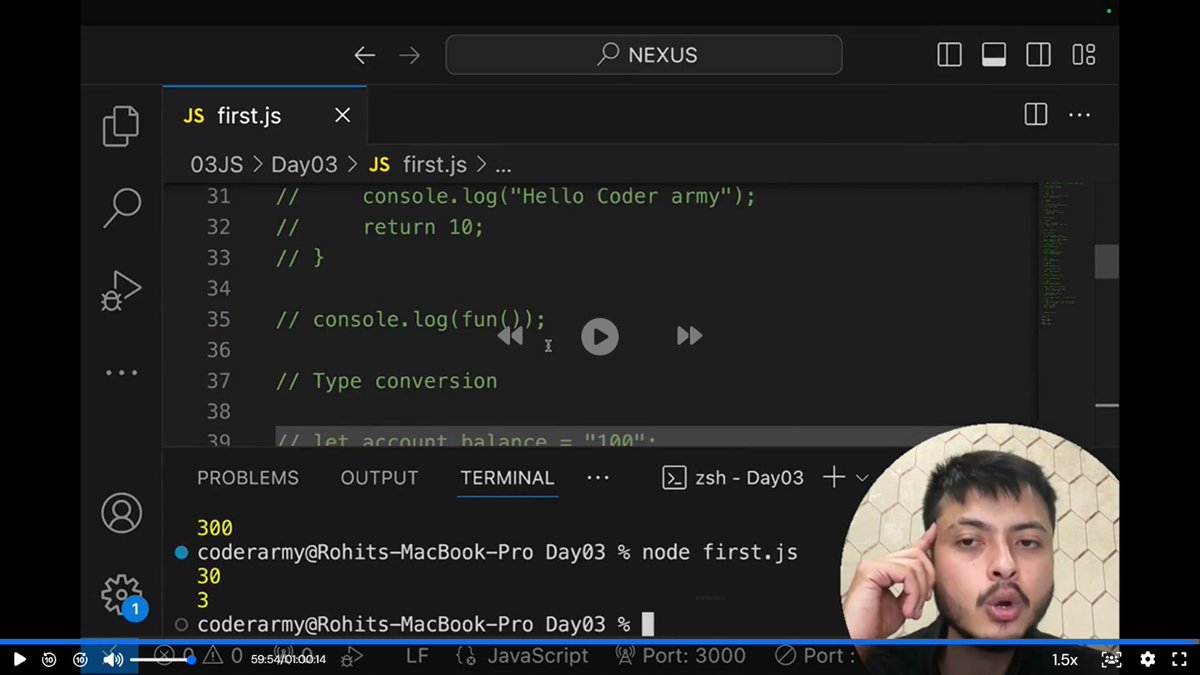Select the first.js editor tab
This screenshot has height=675, width=1200.
click(x=264, y=115)
